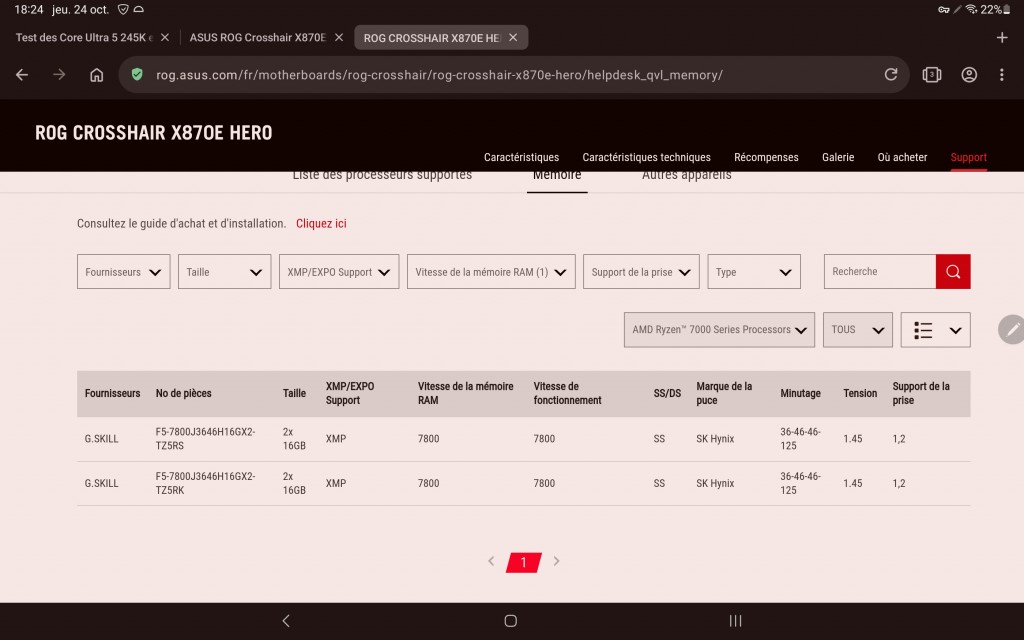Open the browser home page icon
The height and width of the screenshot is (640, 1024).
[x=97, y=75]
